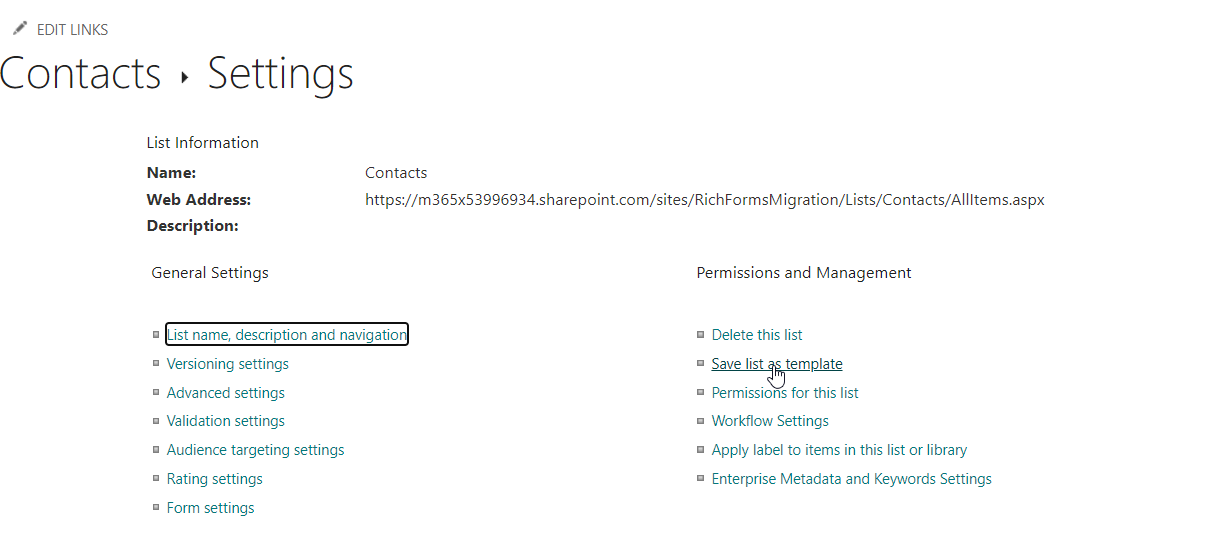Click the Contacts breadcrumb title
Viewport: 1216px width, 552px height.
pyautogui.click(x=80, y=74)
